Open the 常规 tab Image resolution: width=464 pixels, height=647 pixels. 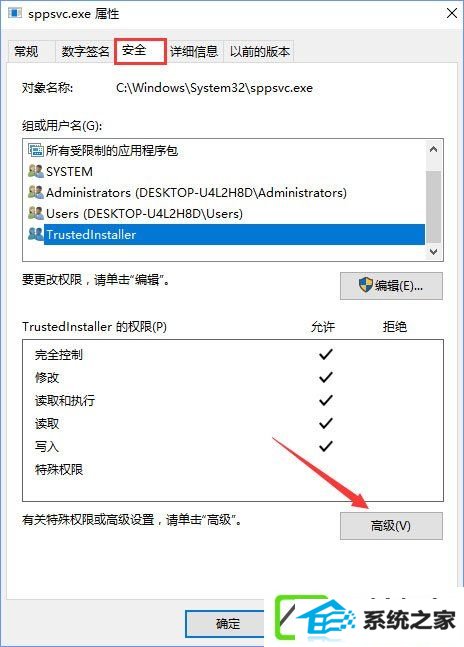coord(26,52)
